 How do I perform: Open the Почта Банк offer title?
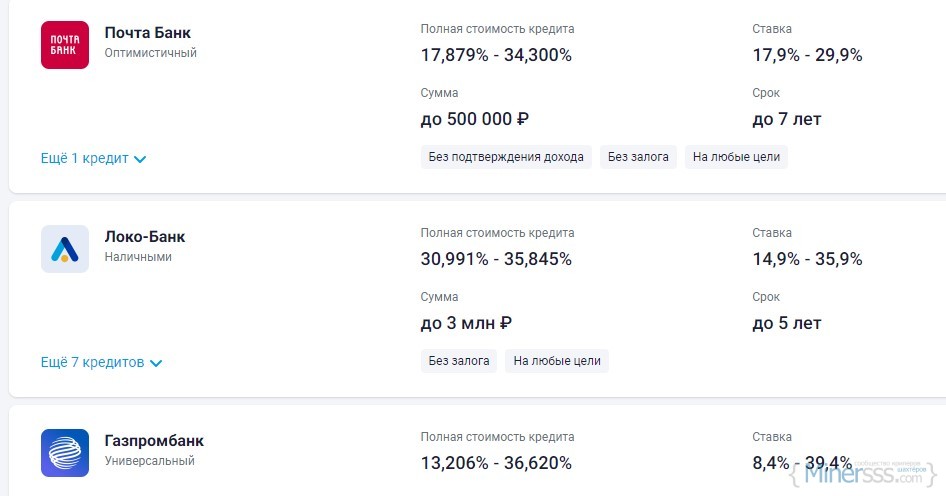pos(147,33)
